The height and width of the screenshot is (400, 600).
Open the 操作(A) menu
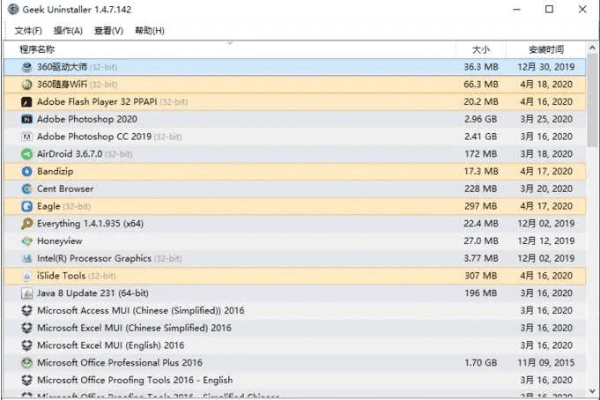68,30
